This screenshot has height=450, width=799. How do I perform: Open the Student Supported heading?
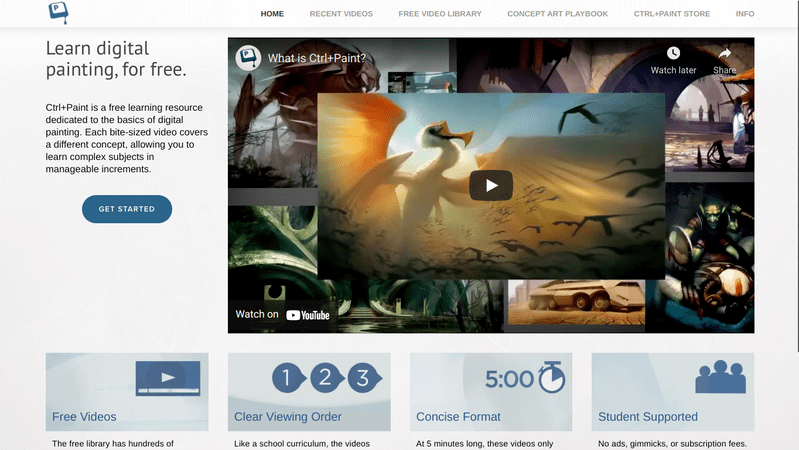tap(648, 416)
